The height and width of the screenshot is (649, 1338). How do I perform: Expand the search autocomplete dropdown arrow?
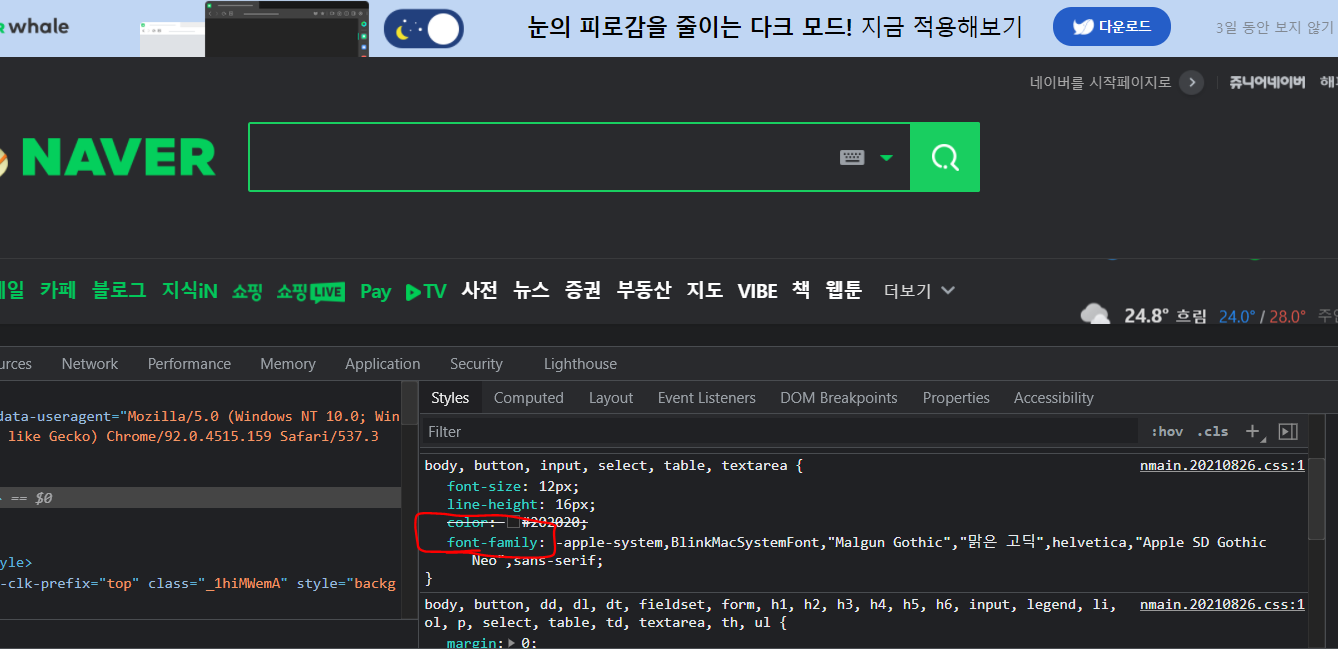tap(886, 158)
